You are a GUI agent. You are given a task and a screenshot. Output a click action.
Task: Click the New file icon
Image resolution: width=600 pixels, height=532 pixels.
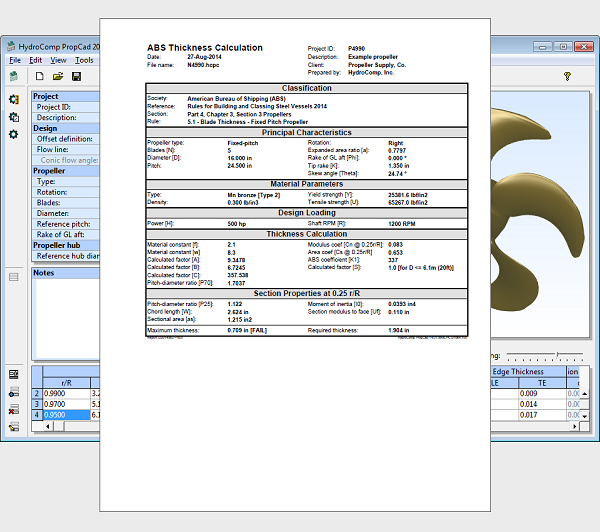coord(39,76)
